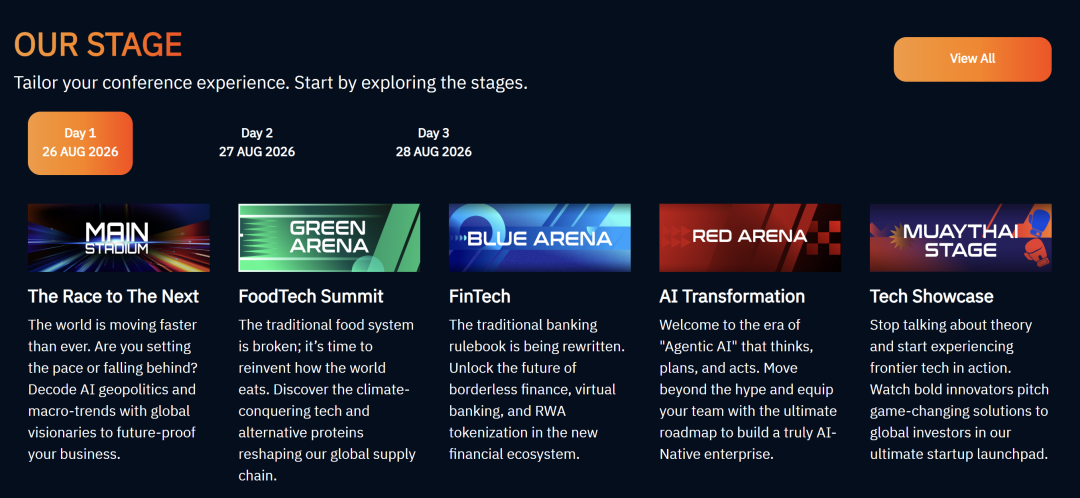Open the Blue Arena banner image
Viewport: 1080px width, 498px height.
click(x=540, y=238)
